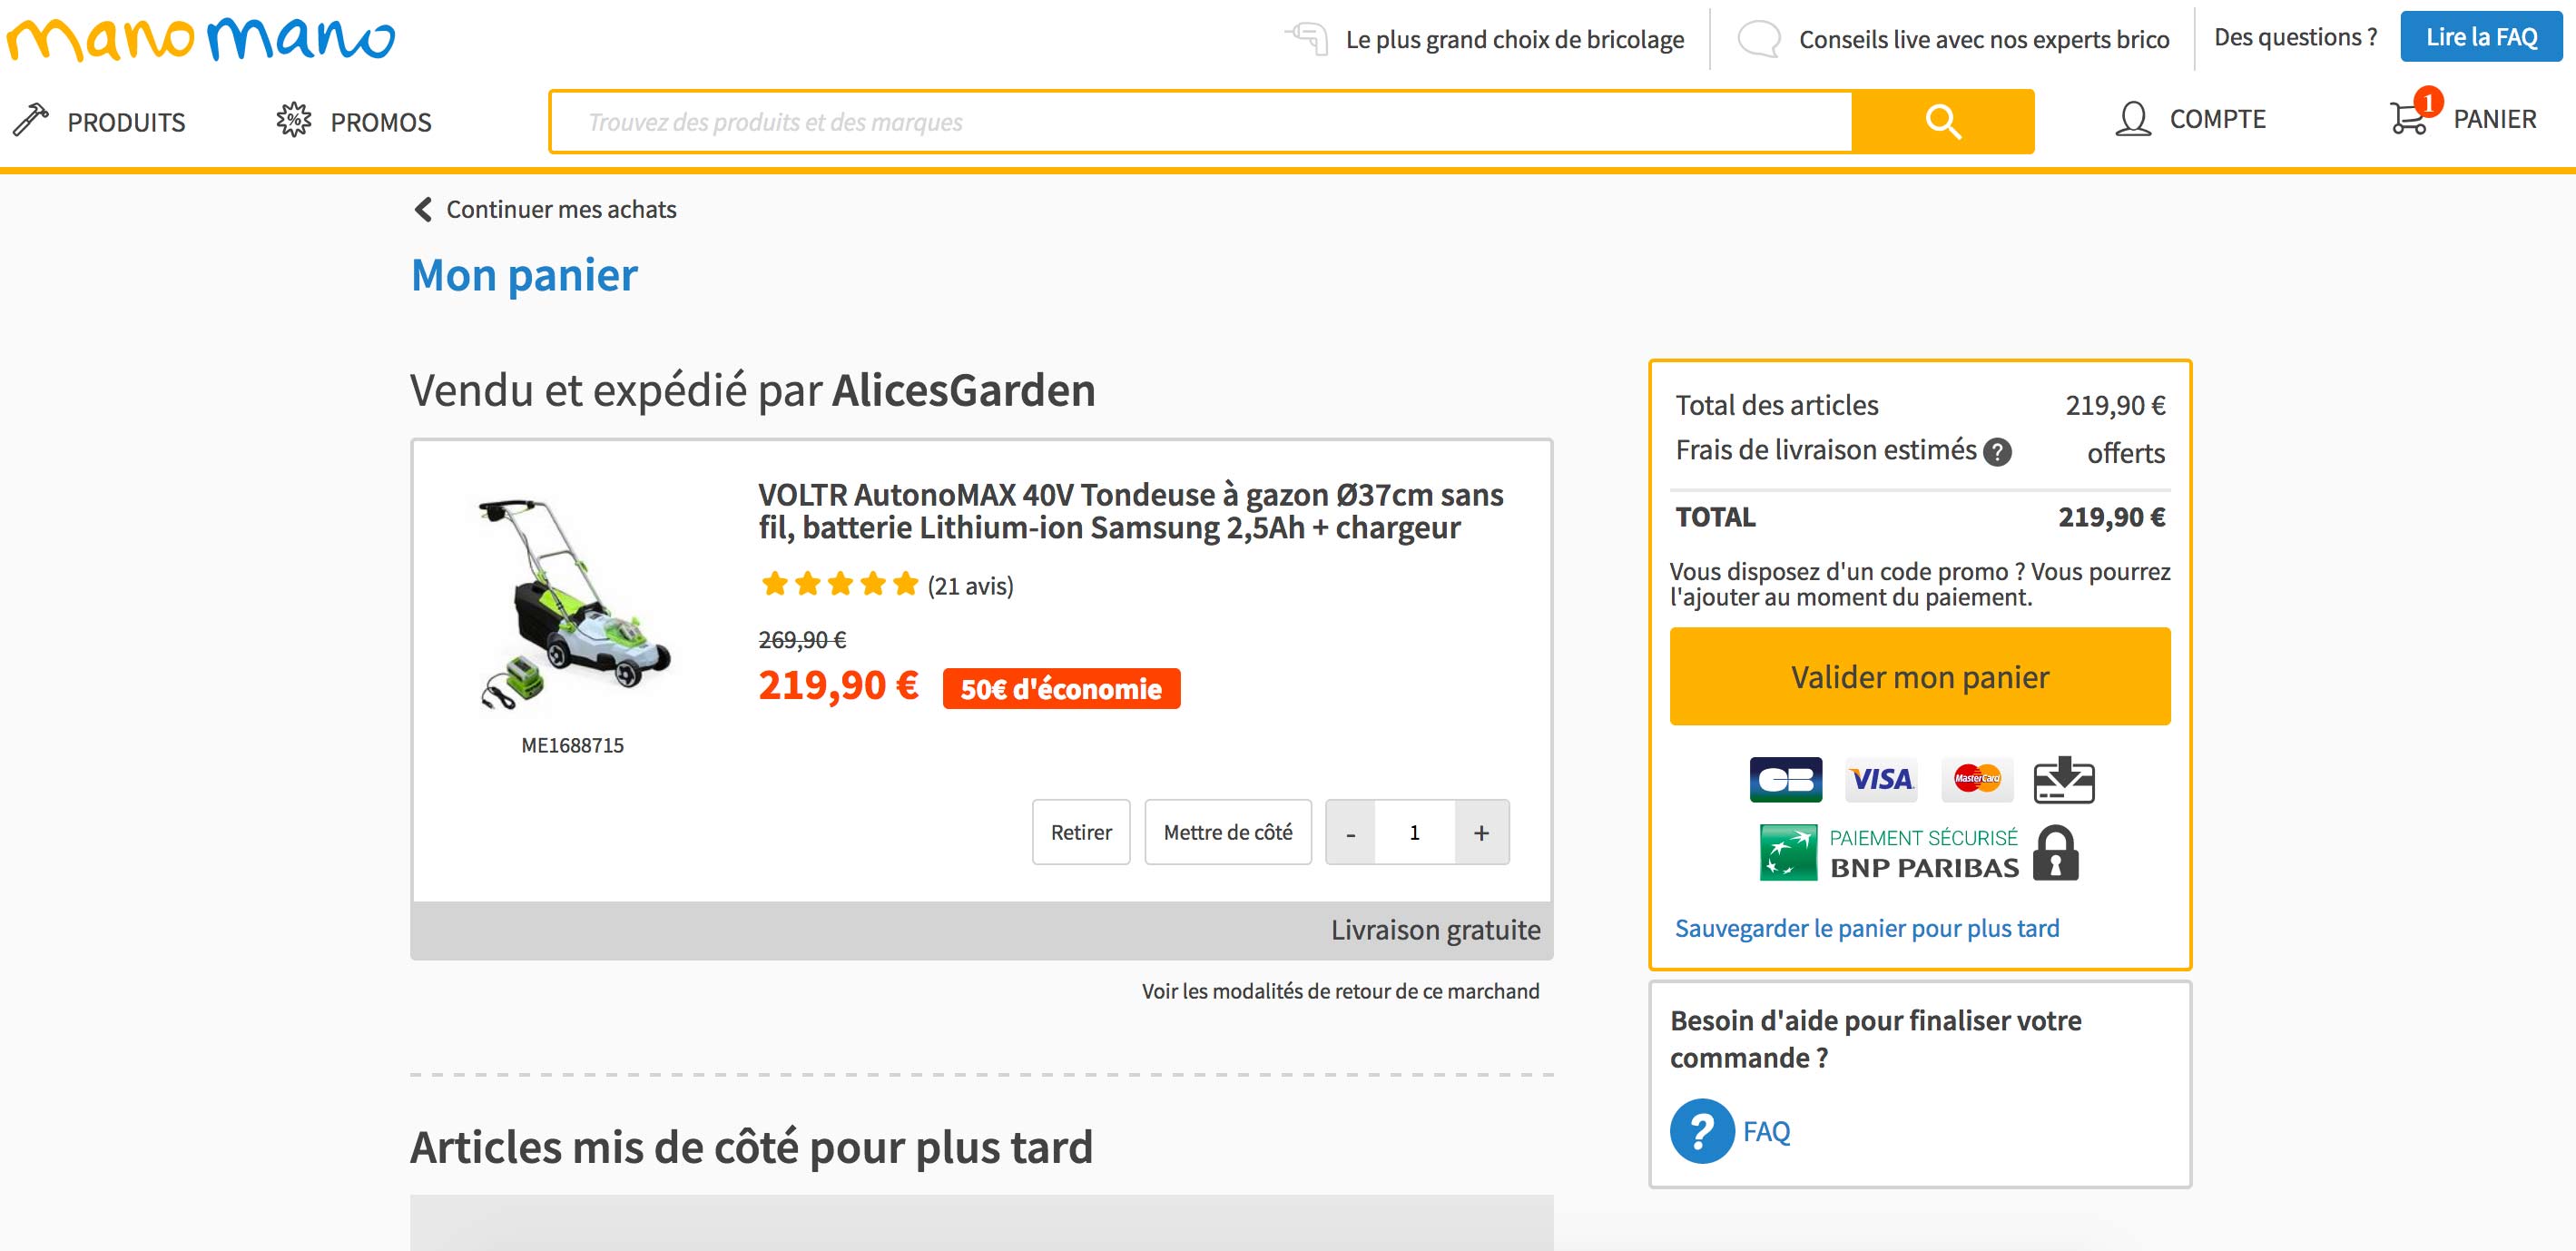This screenshot has width=2576, height=1251.
Task: Click Valider mon panier button
Action: click(1920, 676)
